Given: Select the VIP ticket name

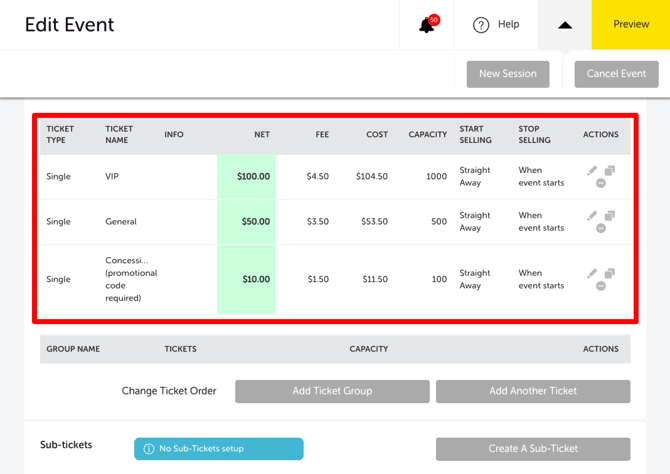Looking at the screenshot, I should [x=112, y=177].
